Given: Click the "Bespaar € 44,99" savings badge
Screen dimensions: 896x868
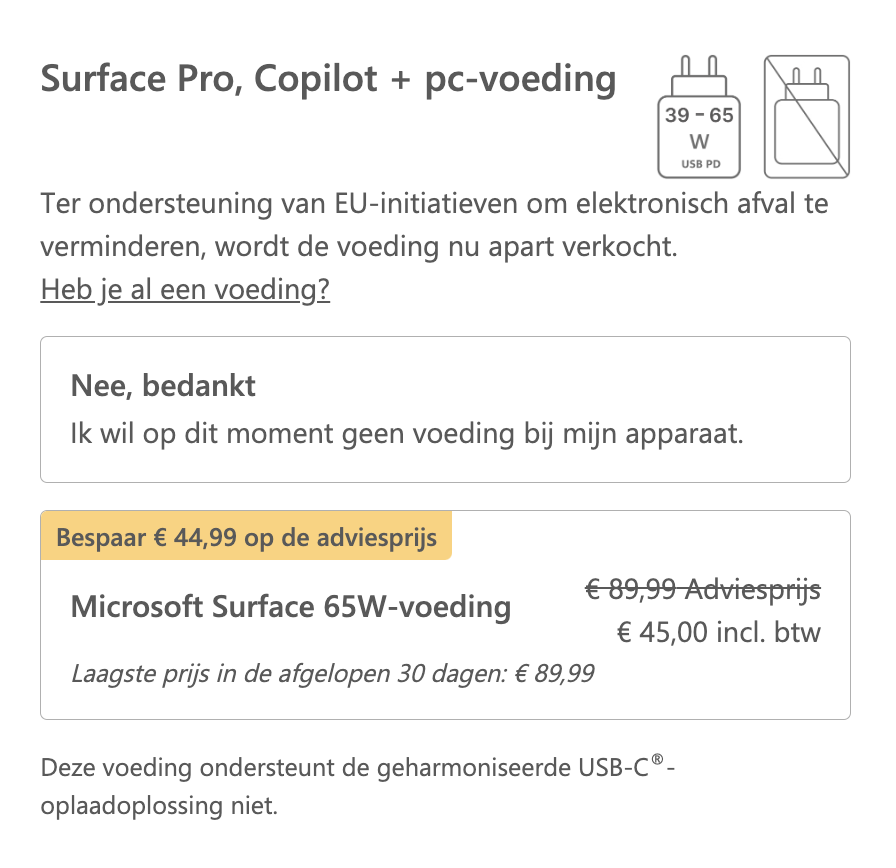Looking at the screenshot, I should pyautogui.click(x=246, y=537).
